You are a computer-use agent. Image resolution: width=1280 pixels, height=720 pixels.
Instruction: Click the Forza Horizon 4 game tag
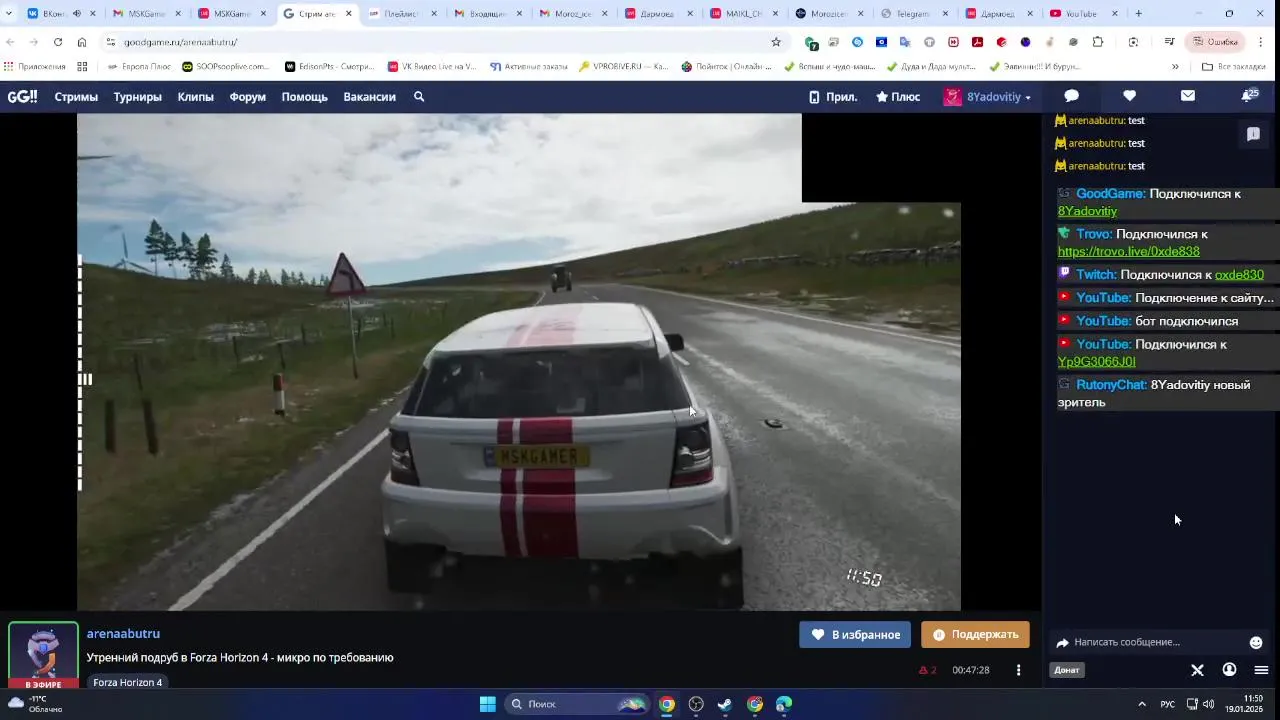pyautogui.click(x=128, y=682)
